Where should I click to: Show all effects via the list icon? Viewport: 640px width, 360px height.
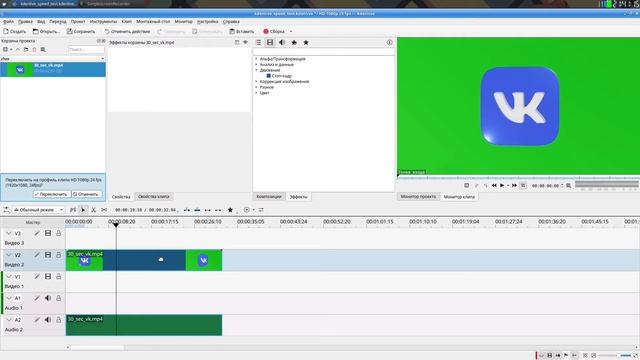258,42
